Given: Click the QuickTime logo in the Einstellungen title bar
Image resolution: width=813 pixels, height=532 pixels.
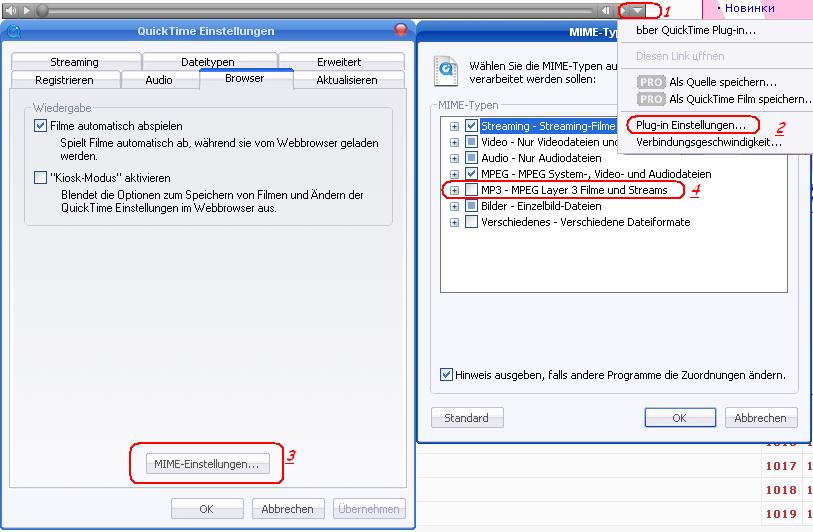Looking at the screenshot, I should coord(14,31).
